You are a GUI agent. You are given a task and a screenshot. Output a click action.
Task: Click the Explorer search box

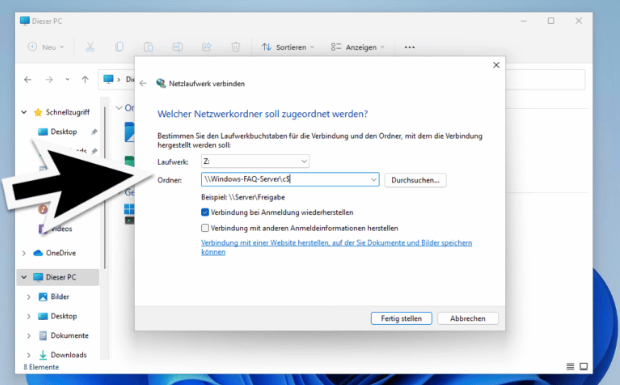tap(545, 79)
